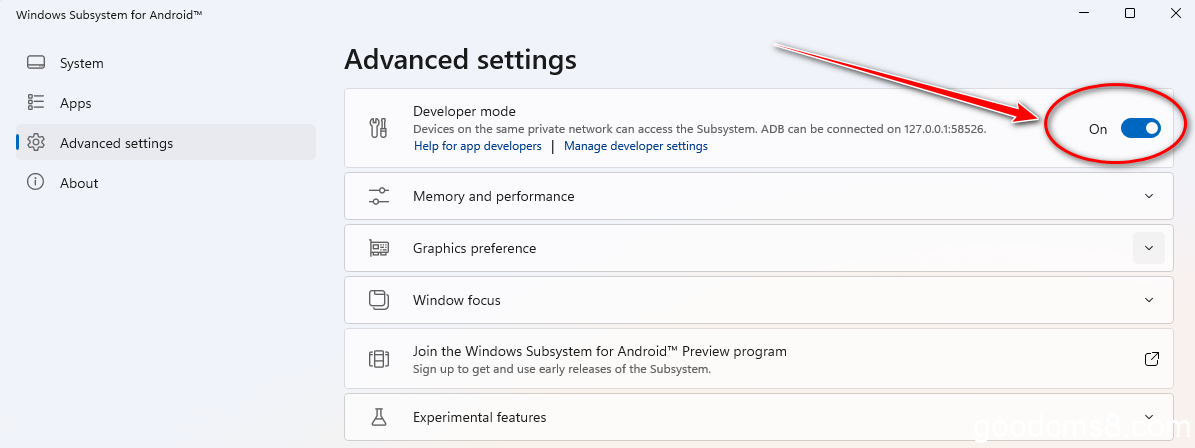This screenshot has height=448, width=1195.
Task: Open Manage developer settings link
Action: [636, 146]
